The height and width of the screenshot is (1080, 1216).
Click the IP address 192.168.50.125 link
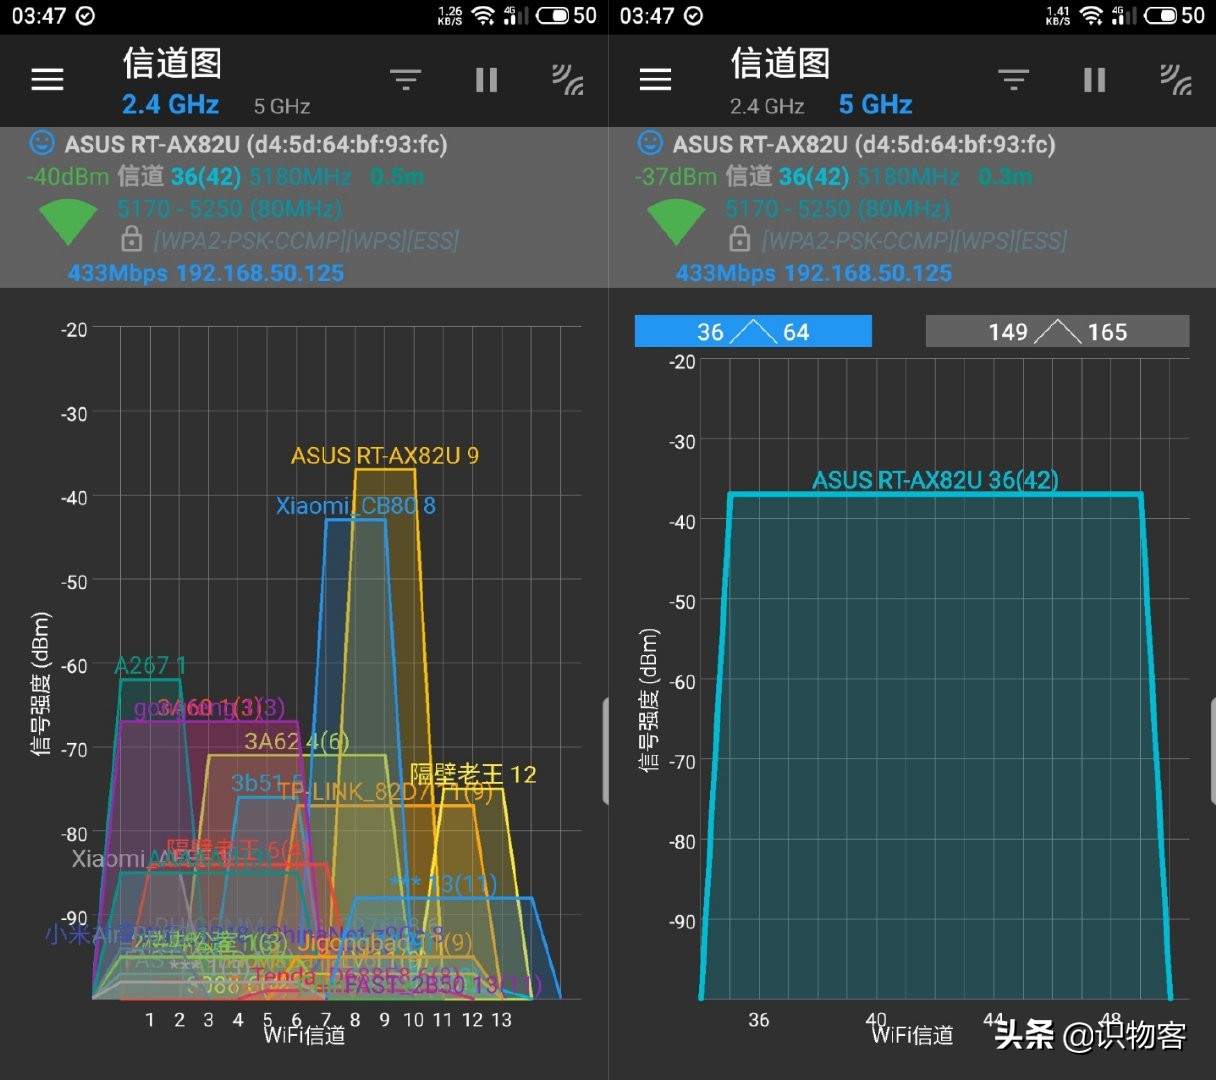[x=262, y=273]
